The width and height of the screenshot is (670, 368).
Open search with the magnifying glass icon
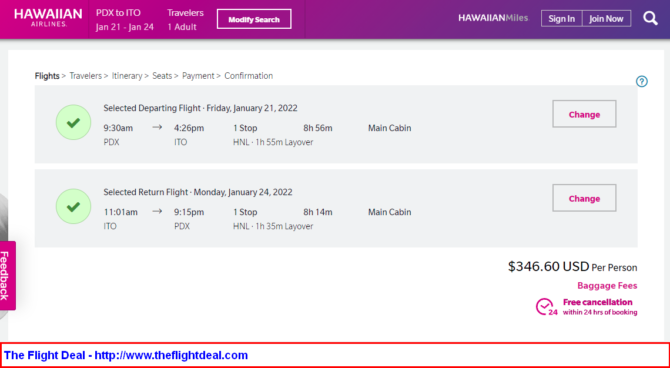[x=650, y=18]
